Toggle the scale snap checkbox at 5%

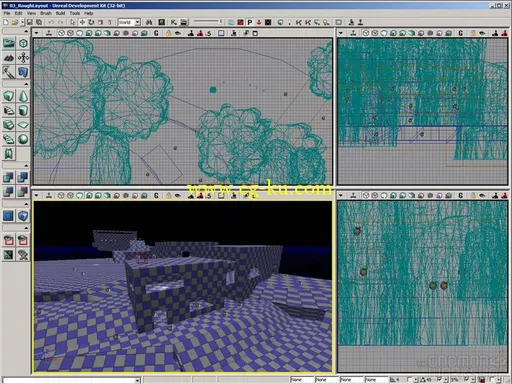466,380
